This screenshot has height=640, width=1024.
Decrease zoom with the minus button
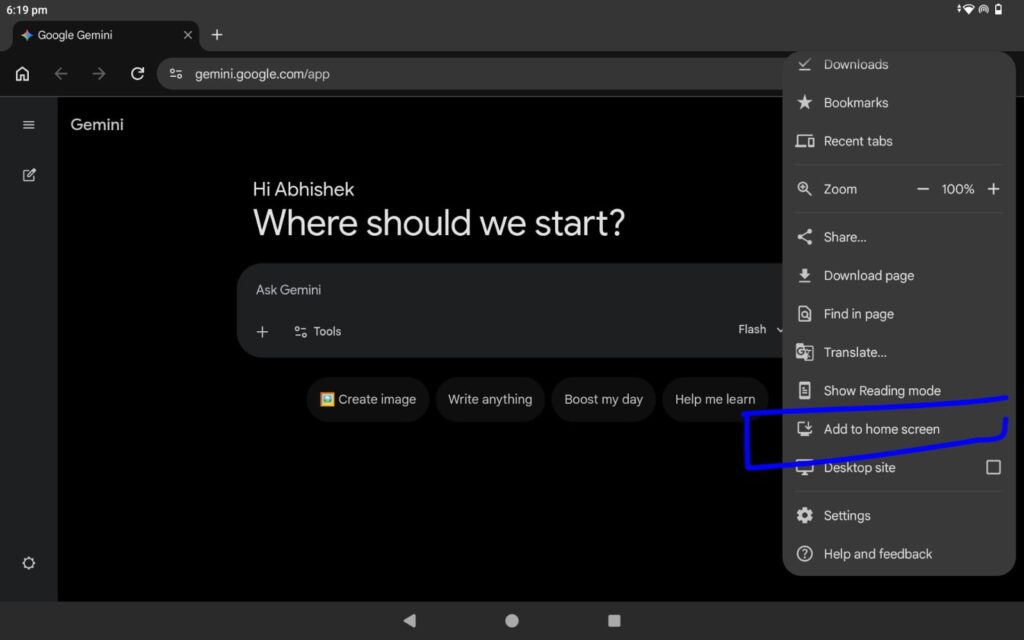[923, 189]
